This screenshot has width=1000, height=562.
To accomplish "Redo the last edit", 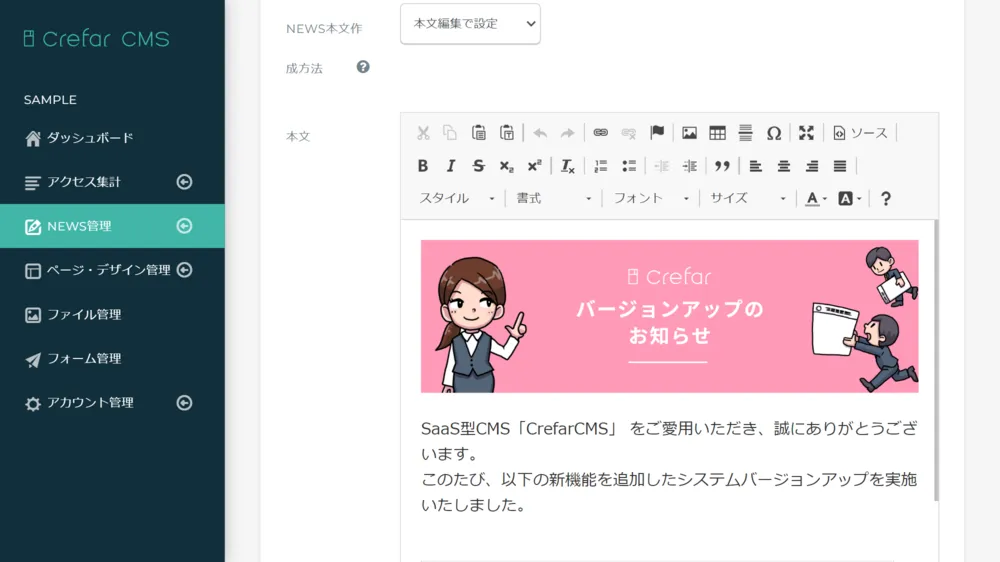I will click(x=568, y=133).
